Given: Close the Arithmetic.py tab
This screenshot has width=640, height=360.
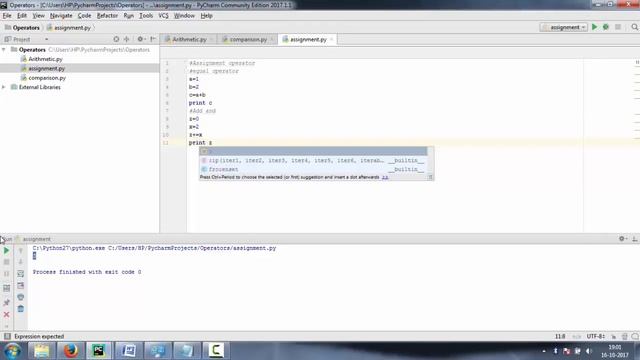Looking at the screenshot, I should point(212,40).
